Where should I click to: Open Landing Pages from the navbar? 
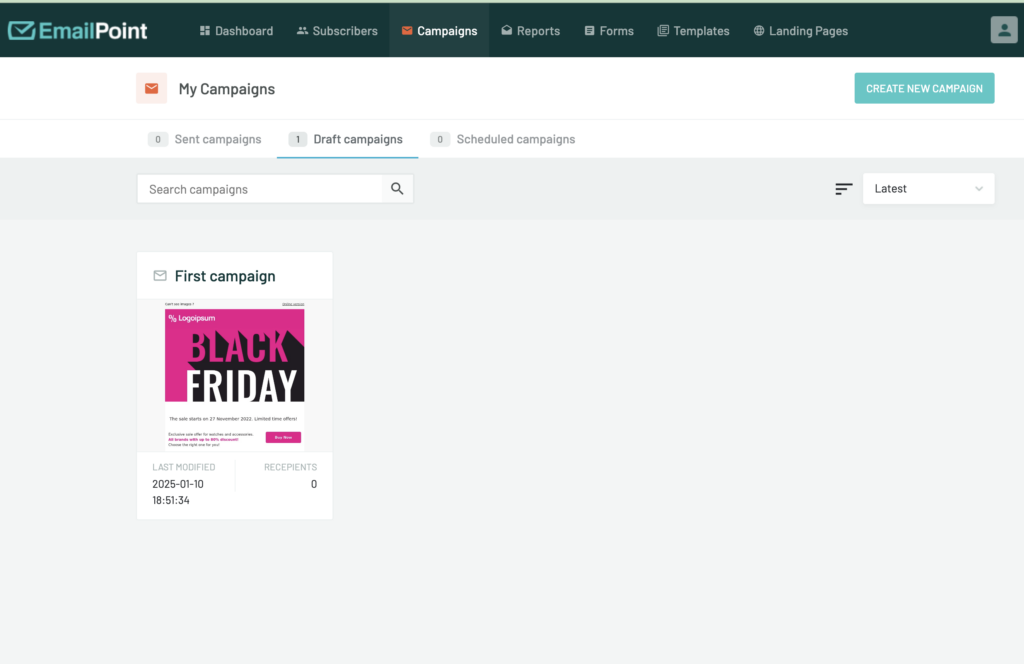(800, 31)
